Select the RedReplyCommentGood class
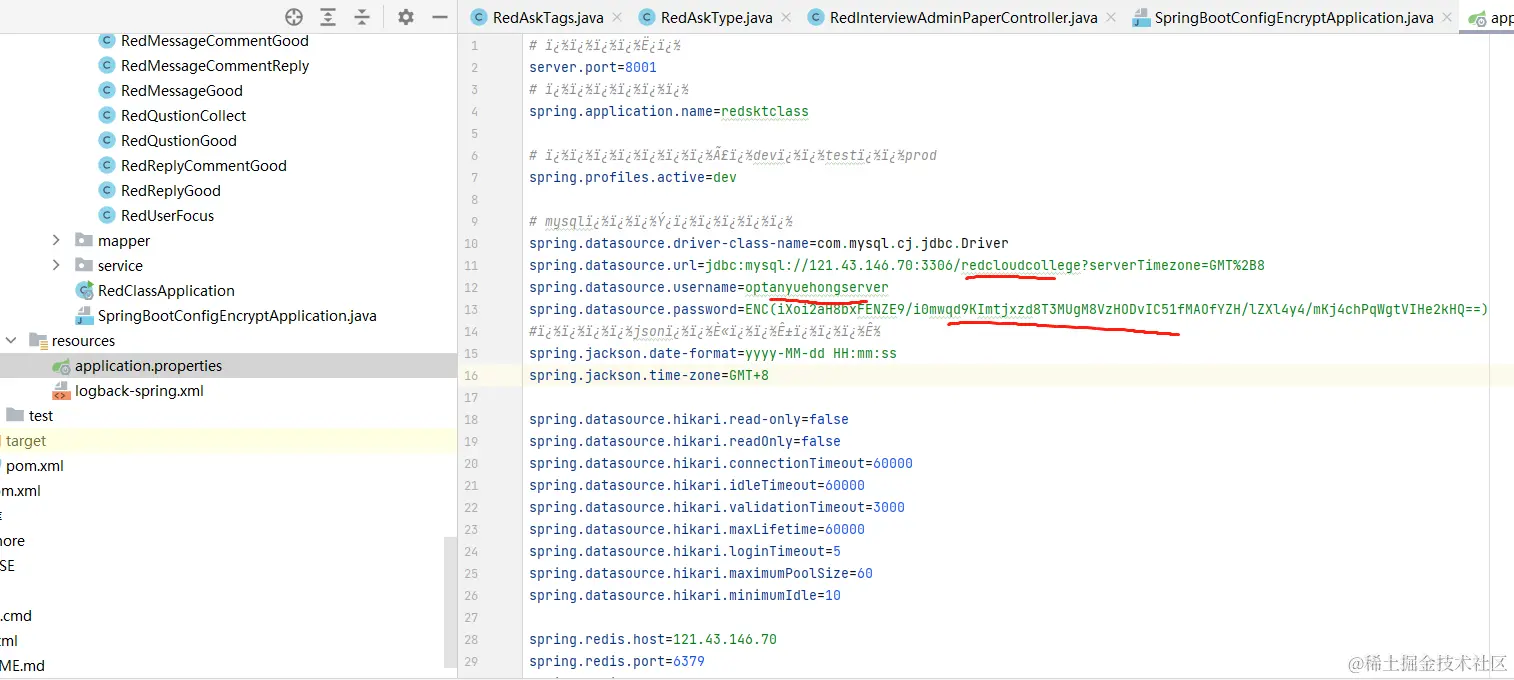The height and width of the screenshot is (680, 1514). pos(204,166)
